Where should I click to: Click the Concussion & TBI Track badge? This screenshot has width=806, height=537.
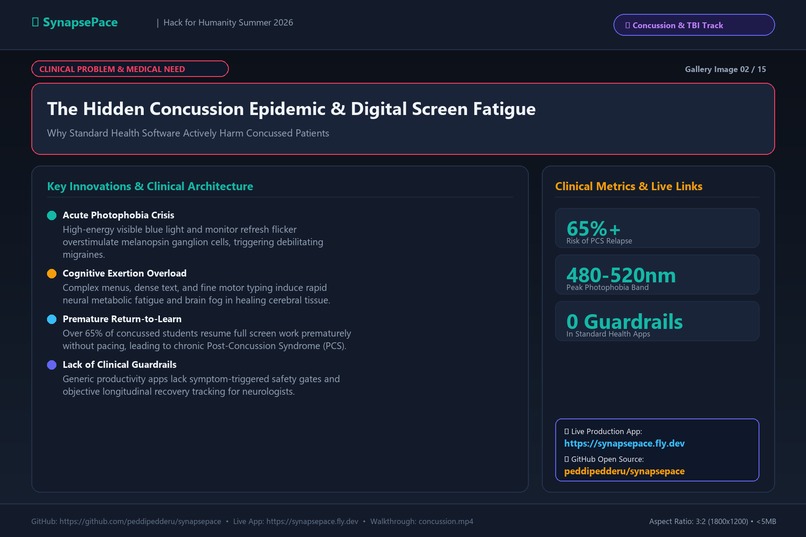tap(693, 25)
